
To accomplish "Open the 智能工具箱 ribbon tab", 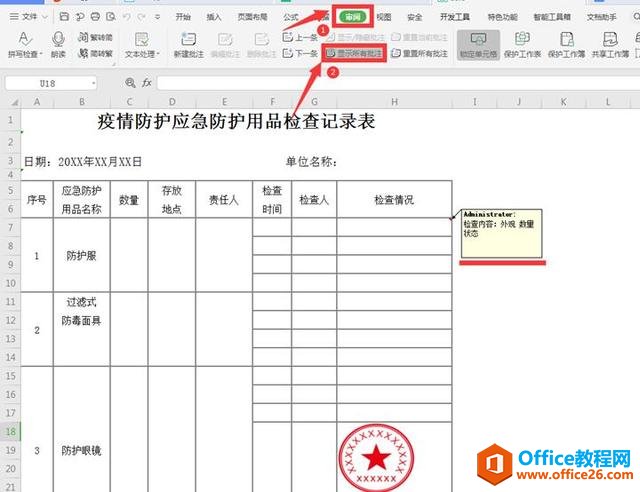I will tap(552, 17).
